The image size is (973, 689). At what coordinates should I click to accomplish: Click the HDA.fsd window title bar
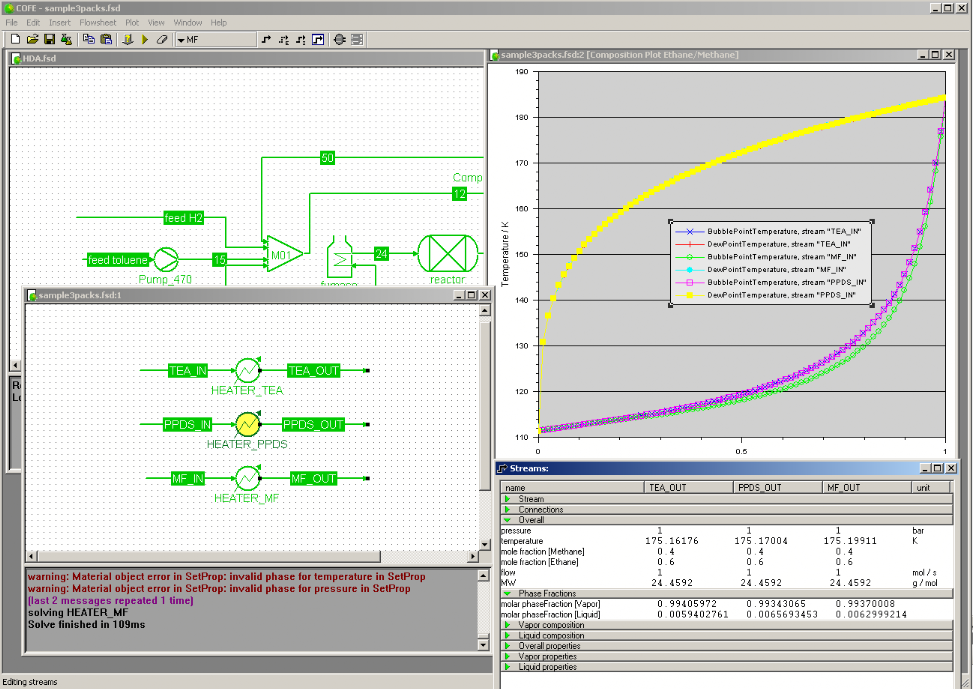(246, 58)
